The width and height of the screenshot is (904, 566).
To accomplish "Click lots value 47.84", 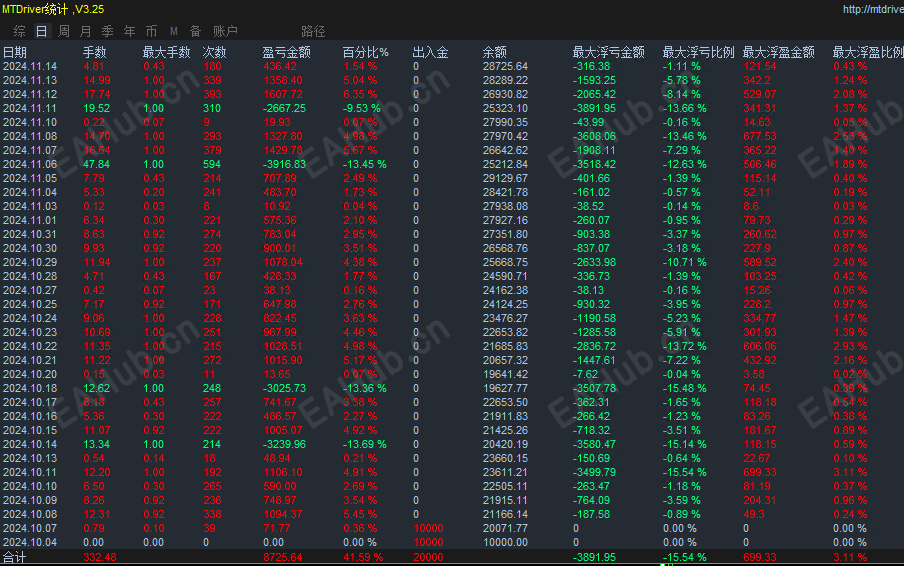I will click(96, 164).
